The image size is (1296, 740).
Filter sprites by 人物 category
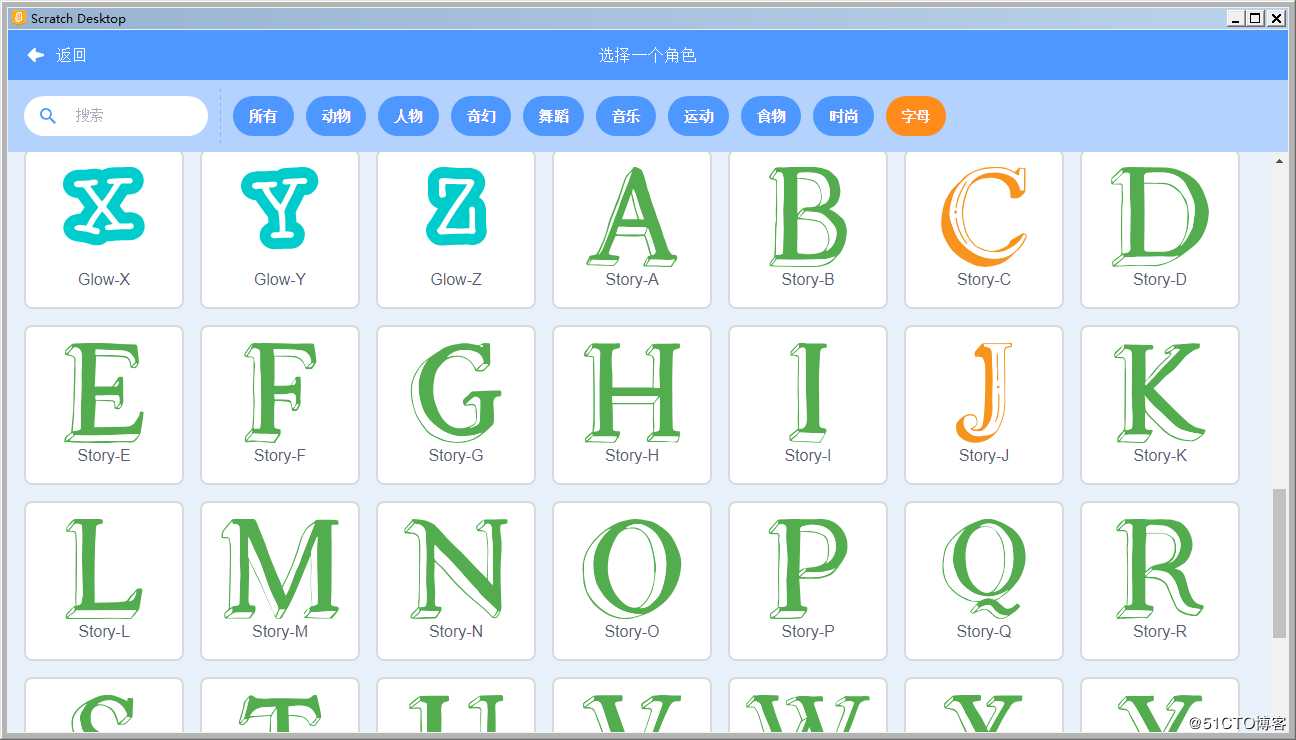click(x=408, y=116)
